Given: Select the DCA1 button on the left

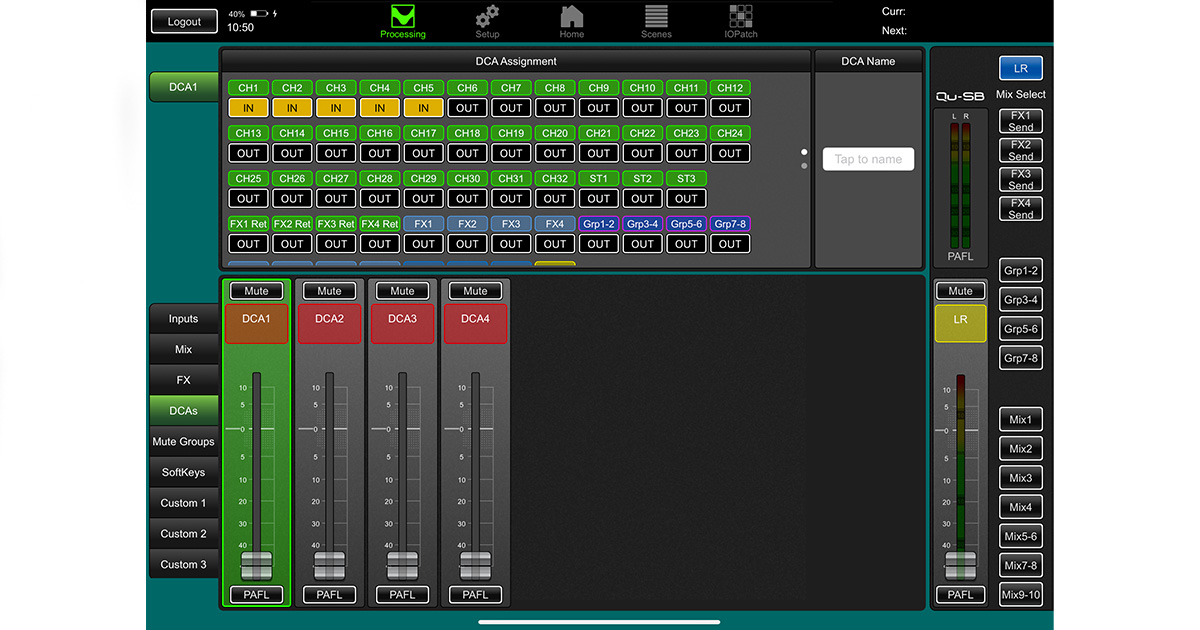Looking at the screenshot, I should point(183,87).
